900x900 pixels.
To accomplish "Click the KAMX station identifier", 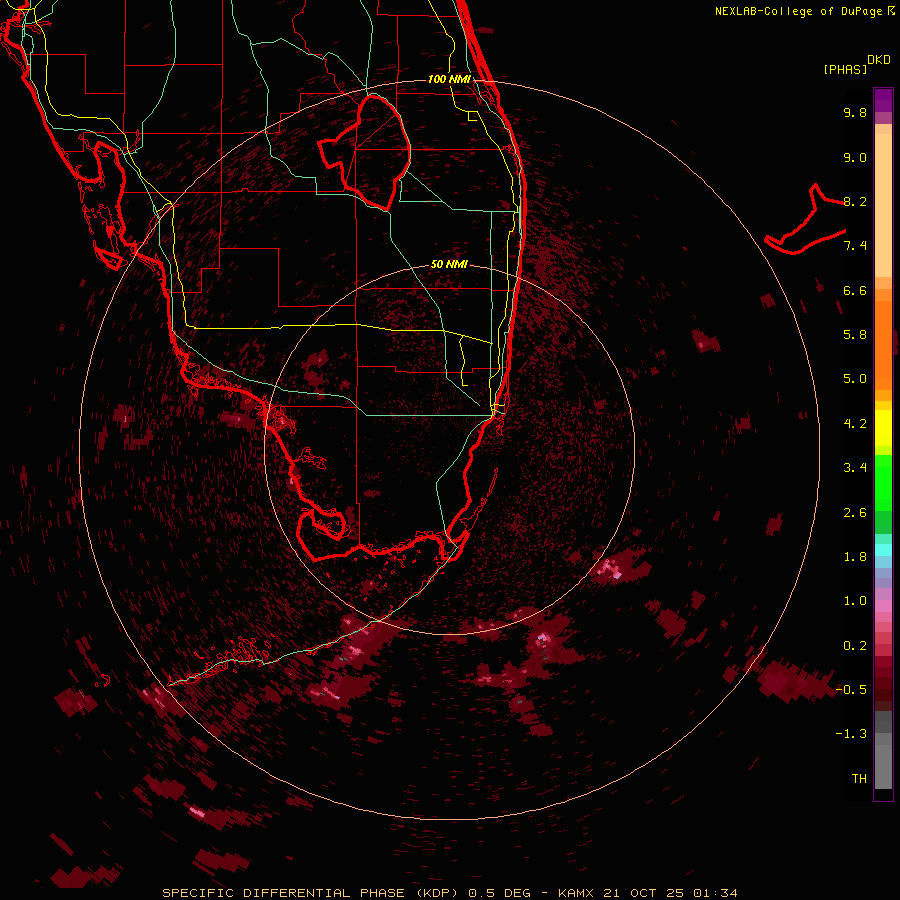I will pos(577,893).
